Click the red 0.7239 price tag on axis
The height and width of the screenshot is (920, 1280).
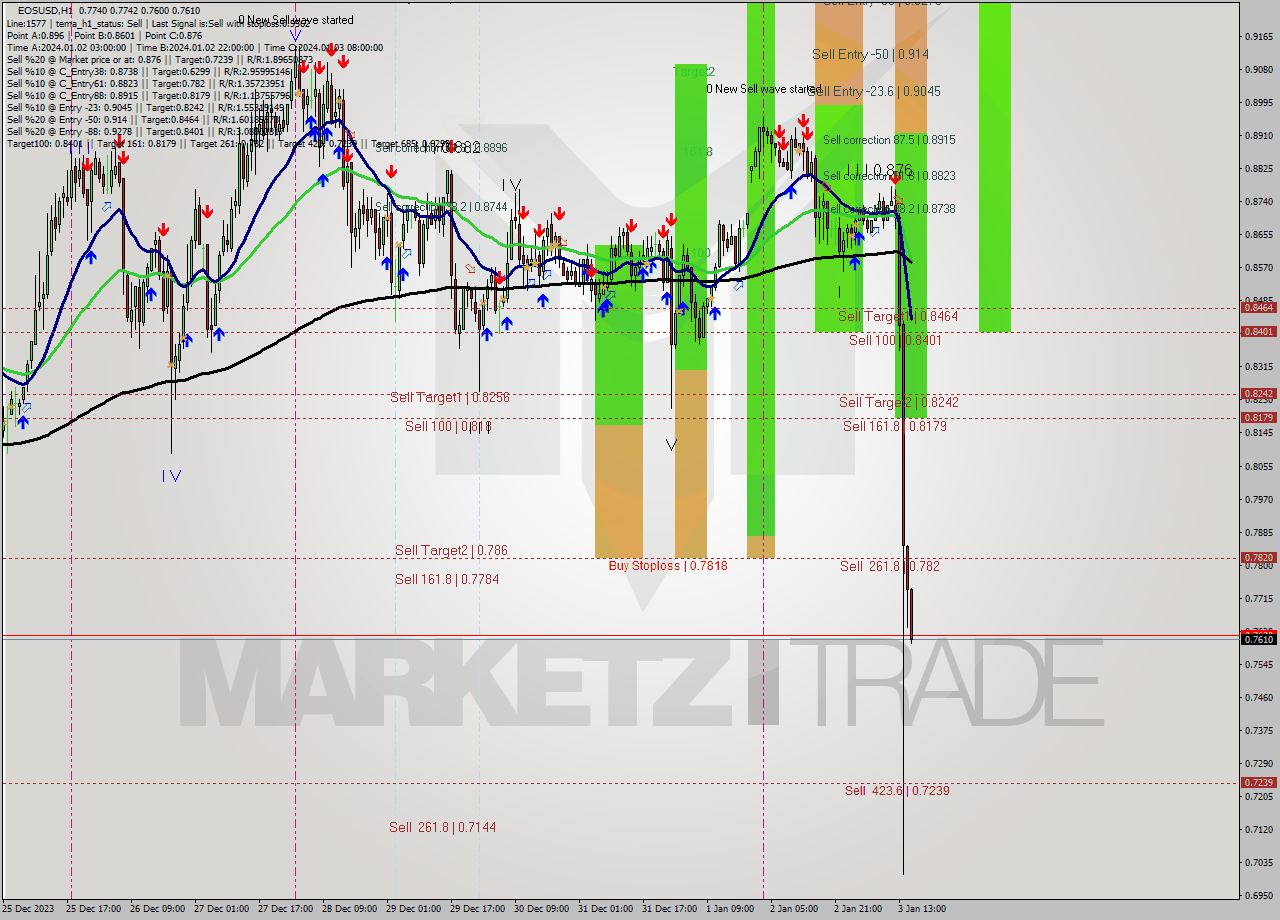[x=1258, y=782]
